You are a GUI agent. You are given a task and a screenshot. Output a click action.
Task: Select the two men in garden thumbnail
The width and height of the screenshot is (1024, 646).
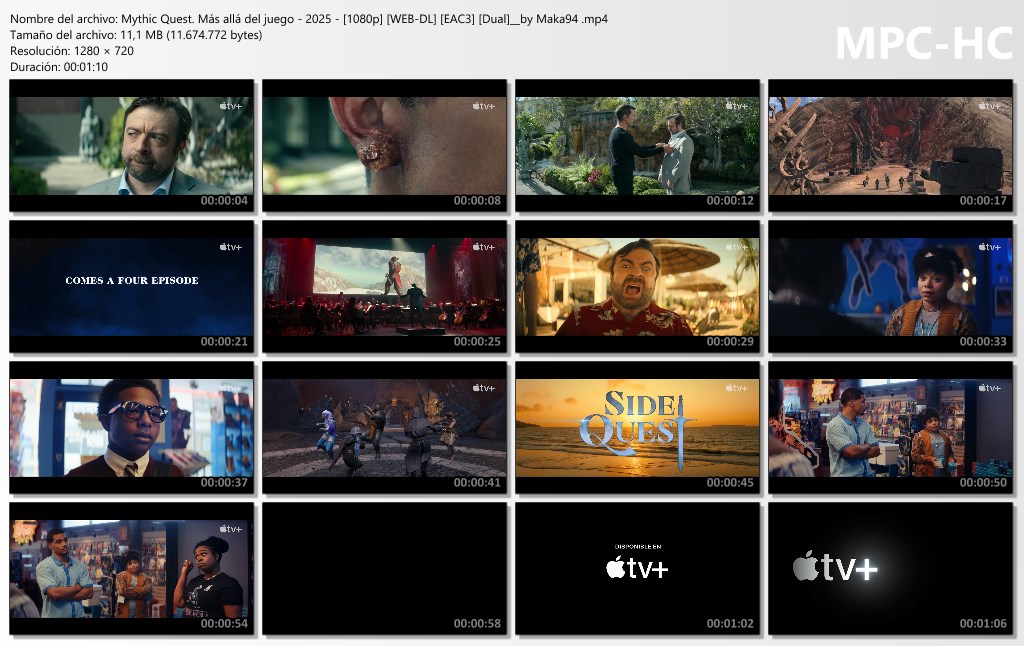[x=637, y=146]
